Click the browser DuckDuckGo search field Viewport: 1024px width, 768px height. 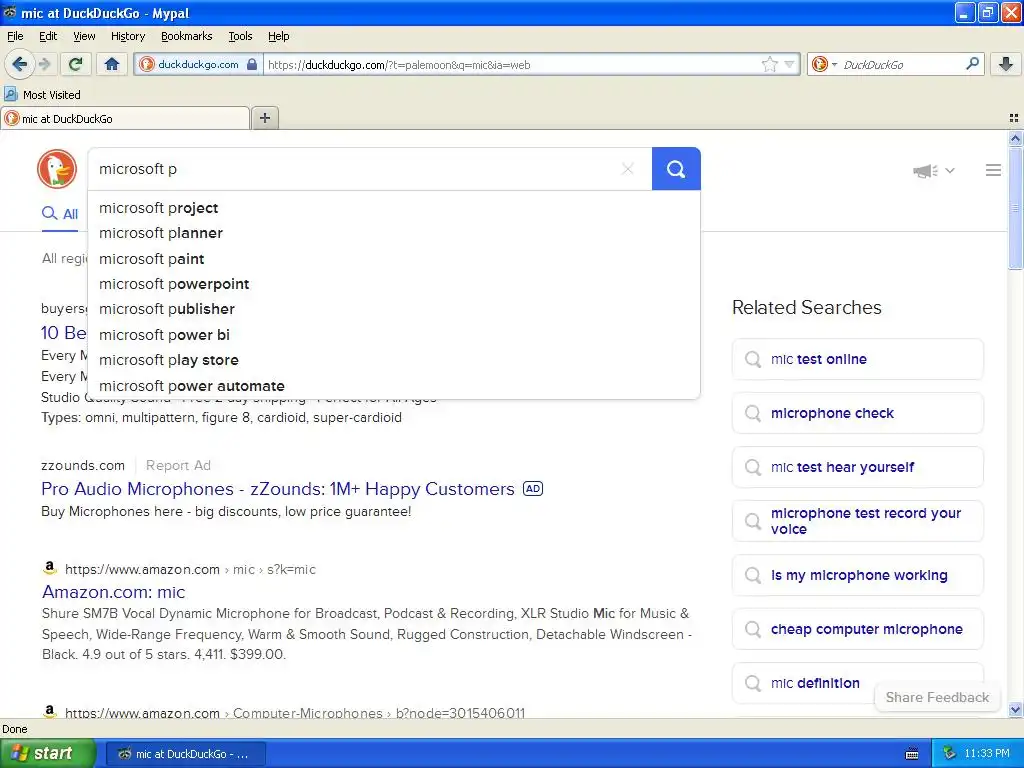(x=901, y=64)
